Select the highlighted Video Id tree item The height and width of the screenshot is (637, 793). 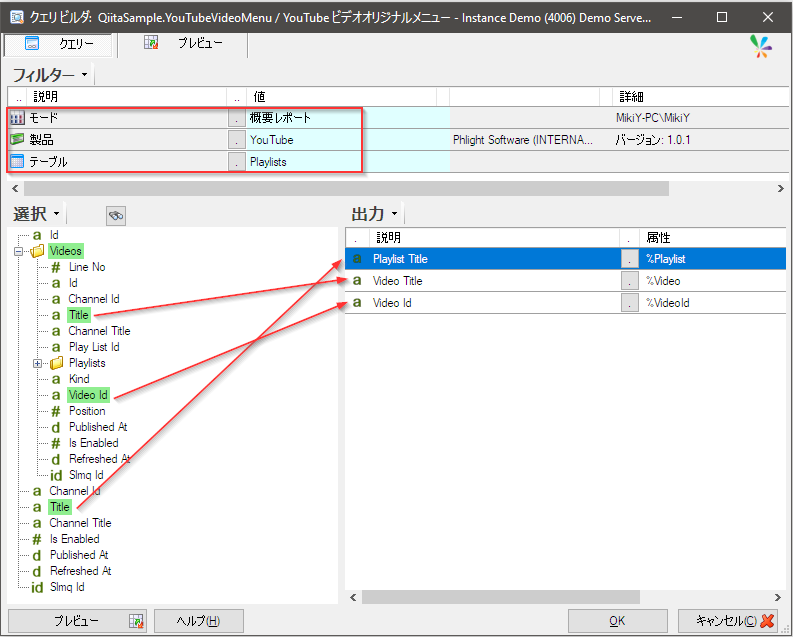88,395
